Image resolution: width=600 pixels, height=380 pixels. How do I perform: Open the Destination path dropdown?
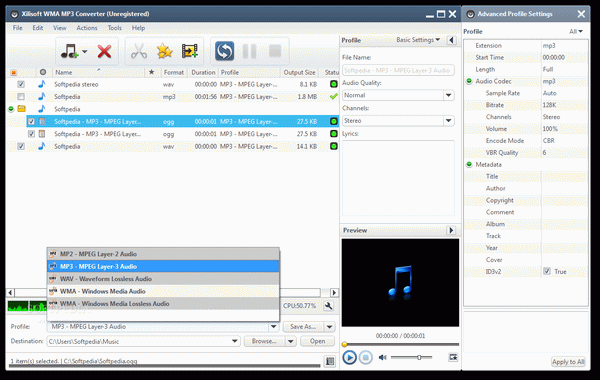(235, 341)
